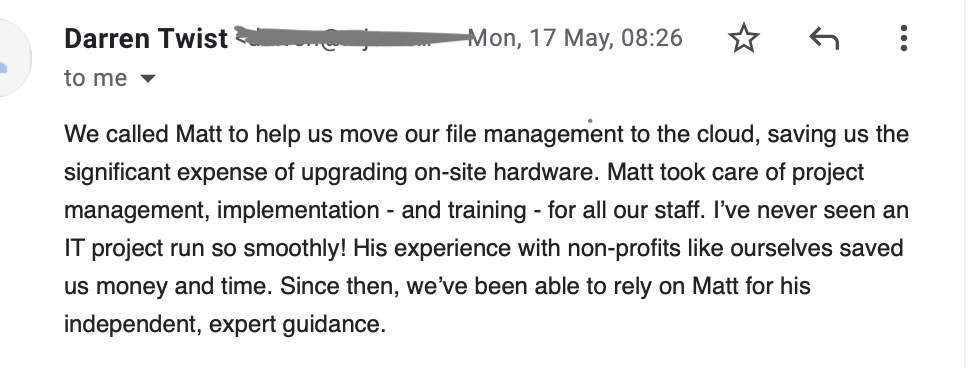Open the three-dot More options menu
Screen dimensions: 978x368
(x=904, y=39)
